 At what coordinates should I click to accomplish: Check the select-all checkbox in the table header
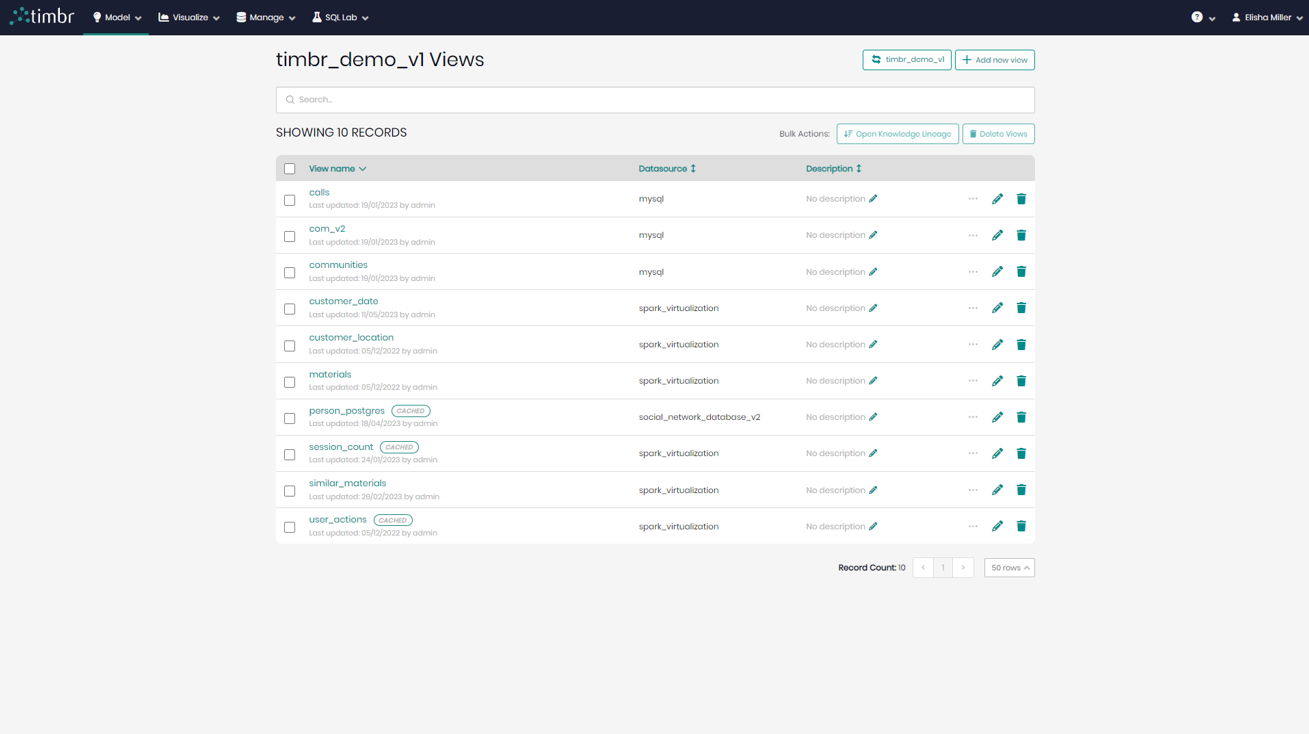pos(290,168)
